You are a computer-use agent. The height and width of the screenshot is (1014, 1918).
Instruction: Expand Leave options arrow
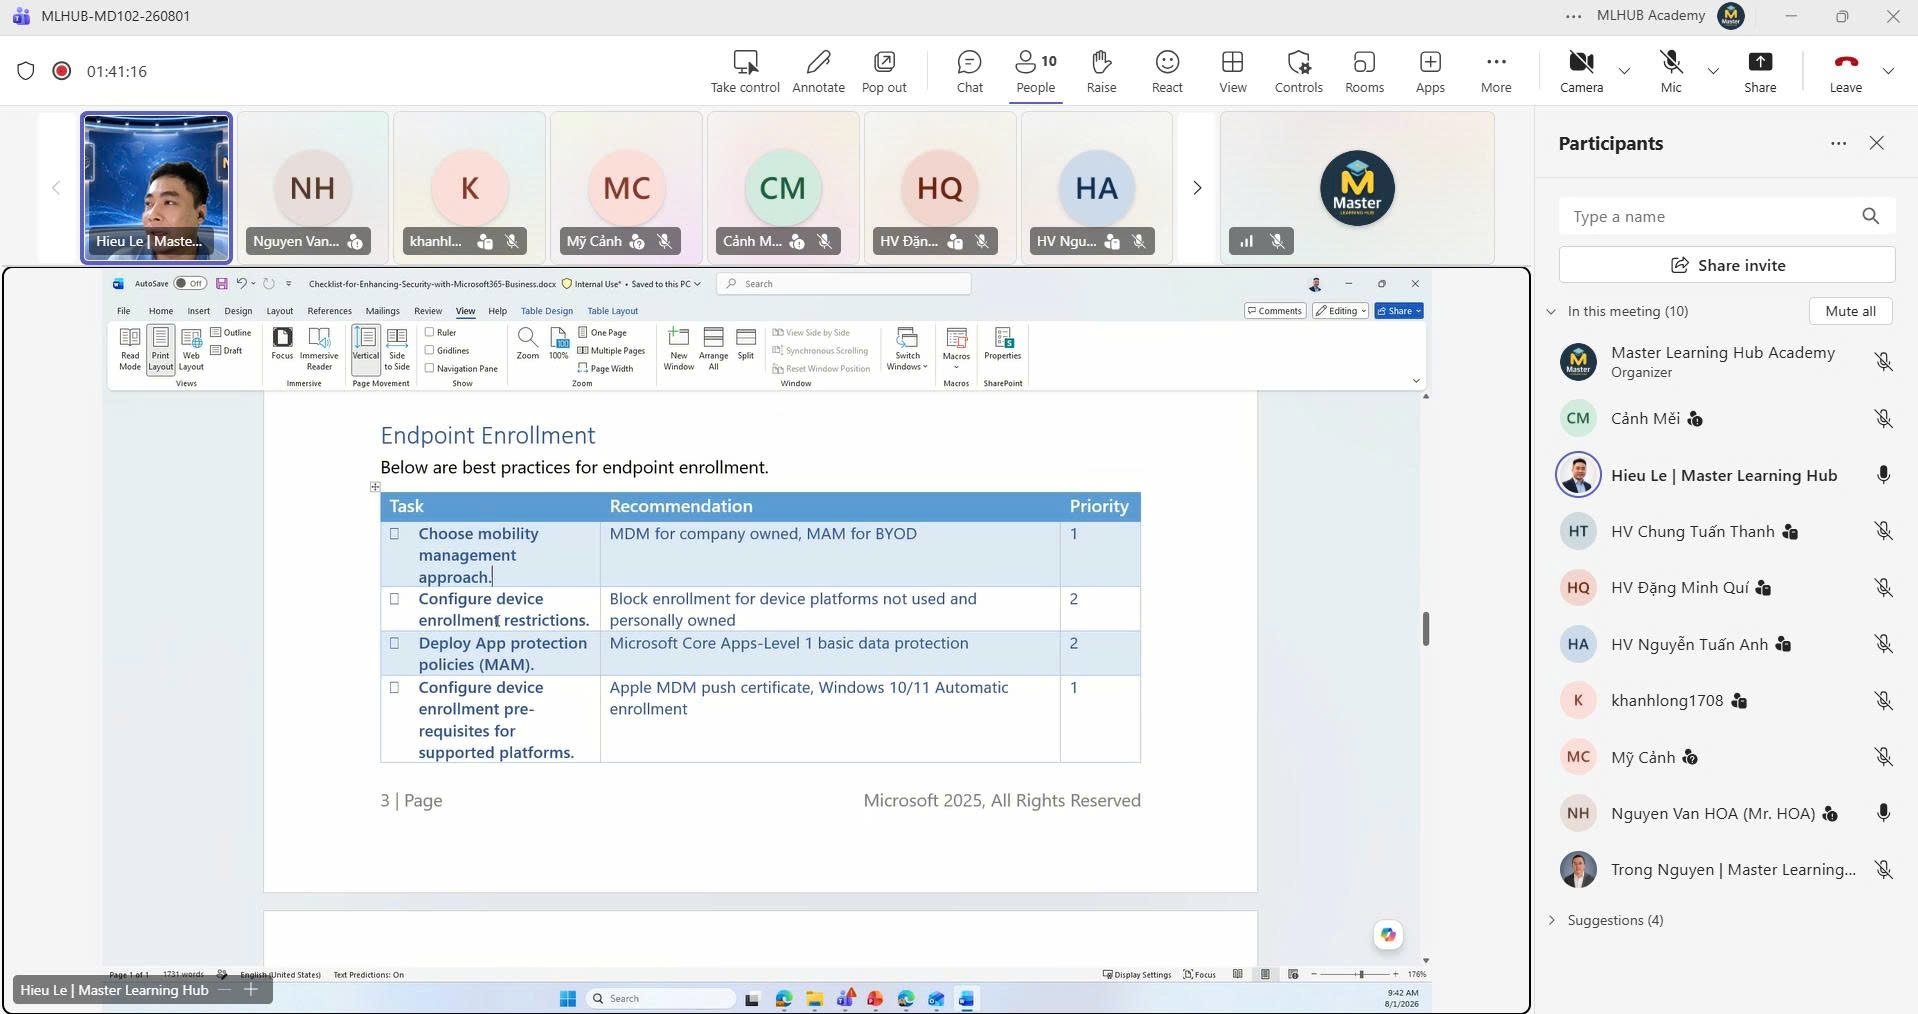(1888, 71)
